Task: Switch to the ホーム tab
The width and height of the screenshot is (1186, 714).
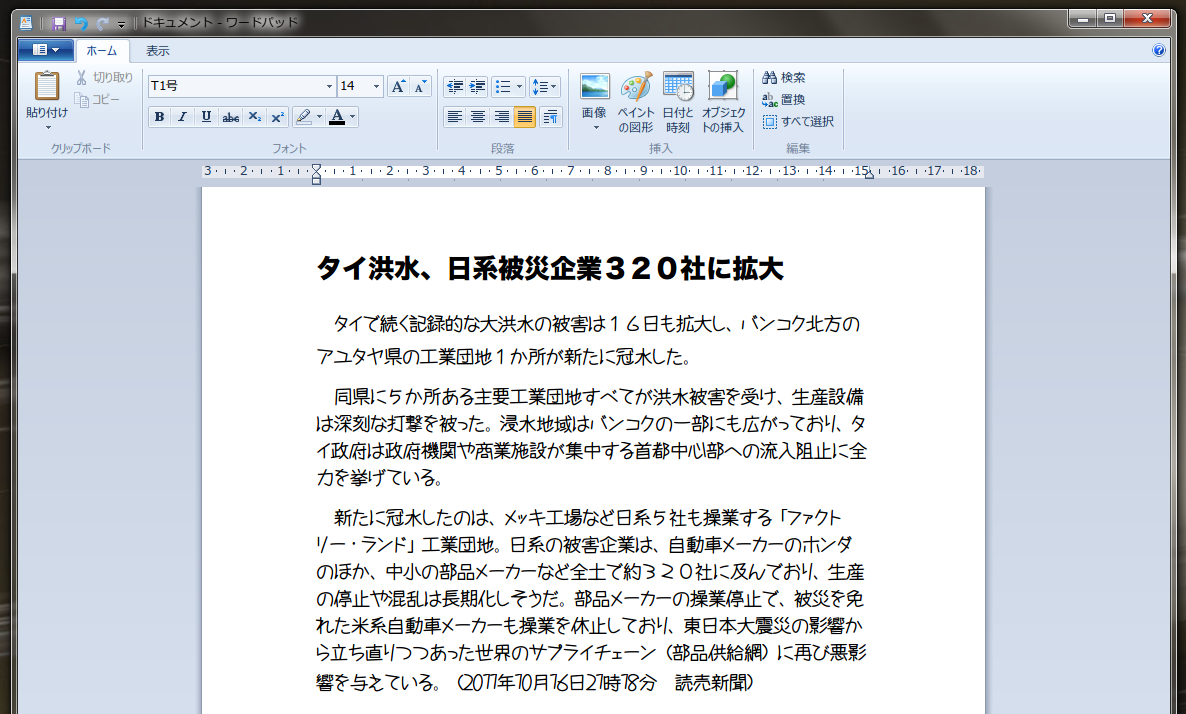Action: (x=101, y=51)
